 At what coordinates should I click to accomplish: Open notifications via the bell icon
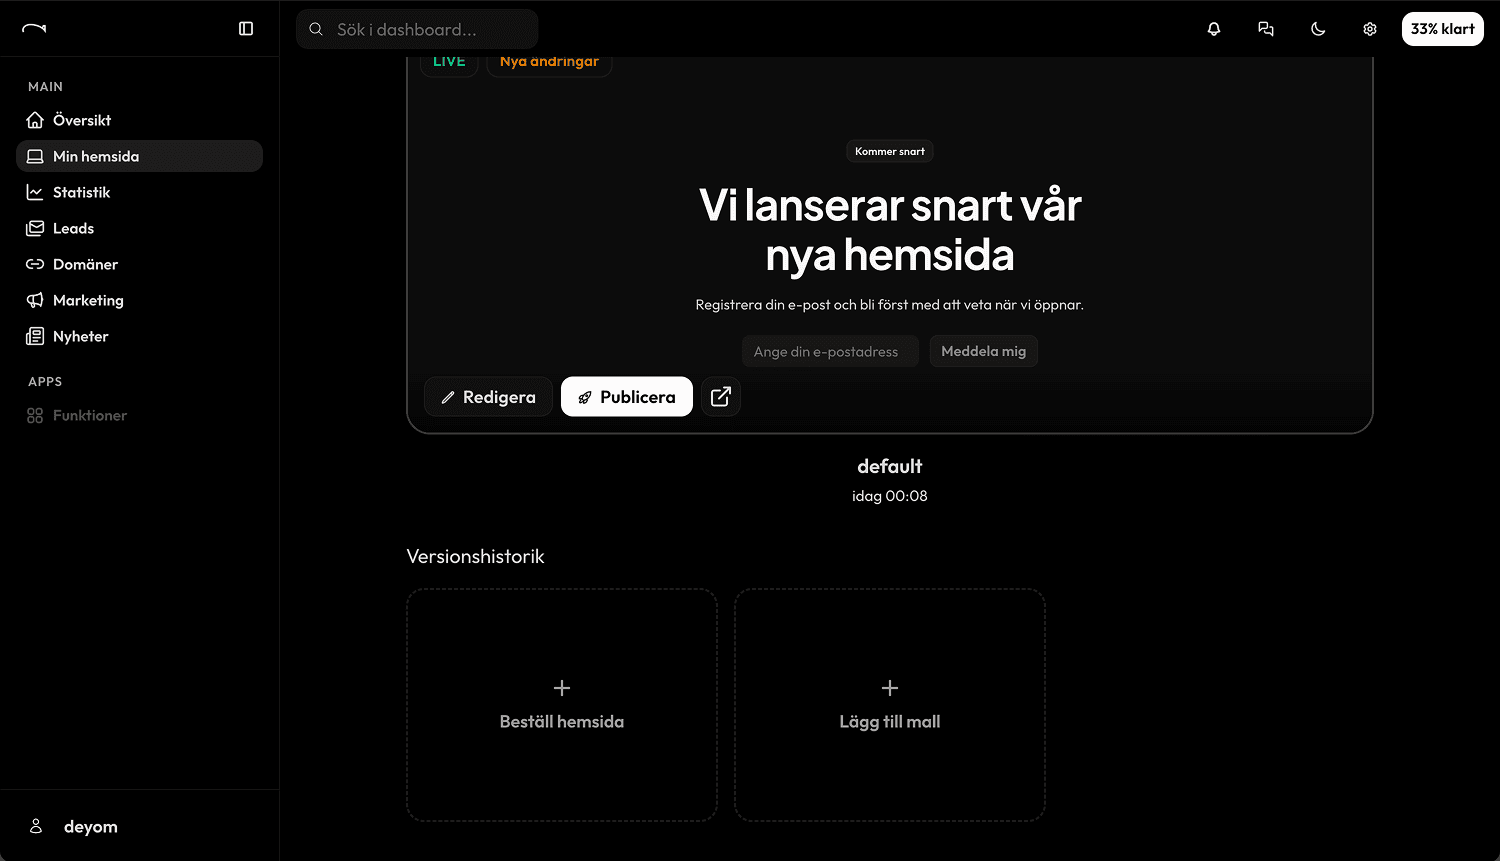[1213, 29]
